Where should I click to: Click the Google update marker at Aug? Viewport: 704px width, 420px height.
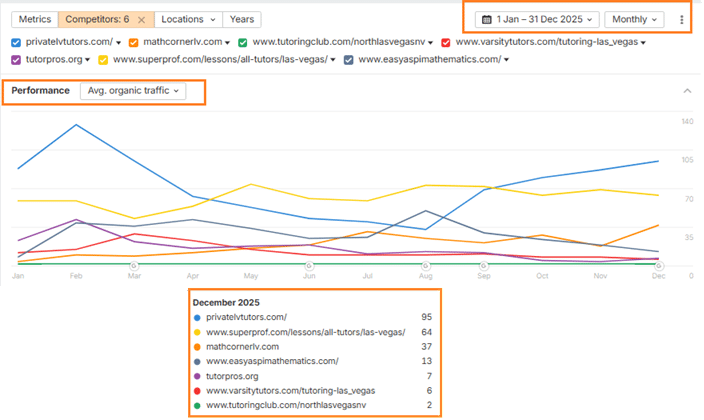(x=426, y=265)
